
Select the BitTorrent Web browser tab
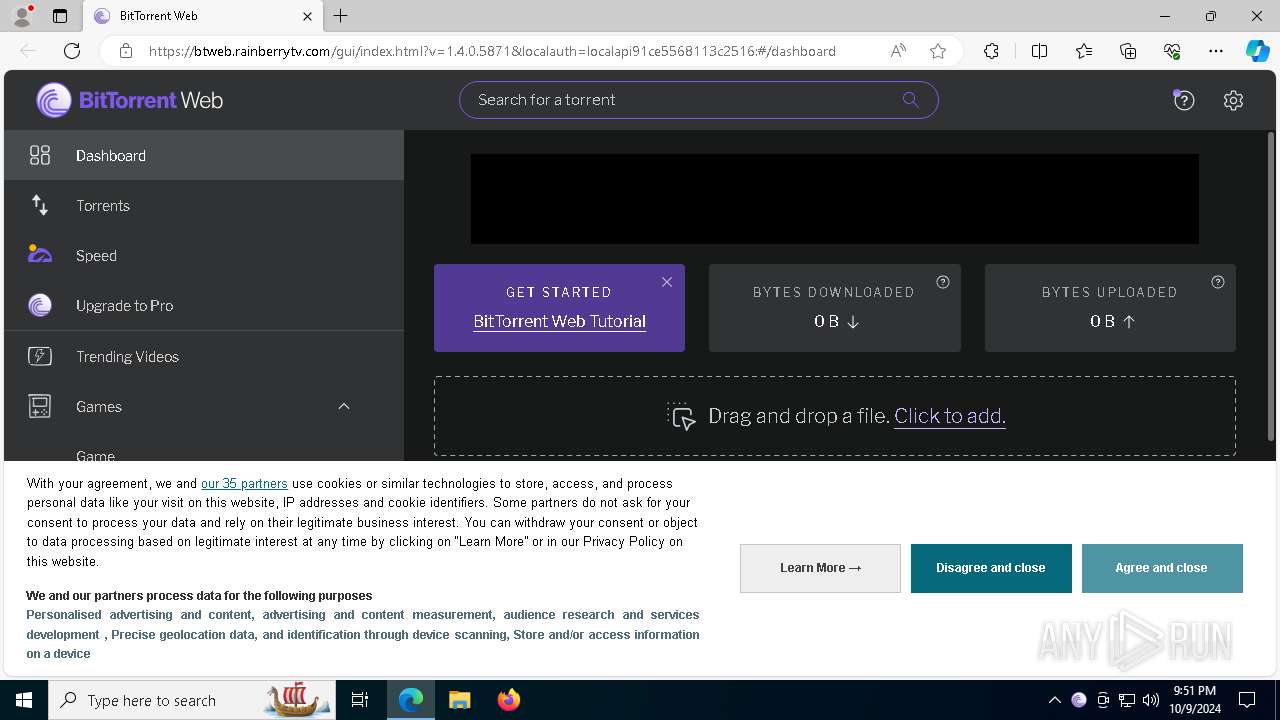coord(202,16)
